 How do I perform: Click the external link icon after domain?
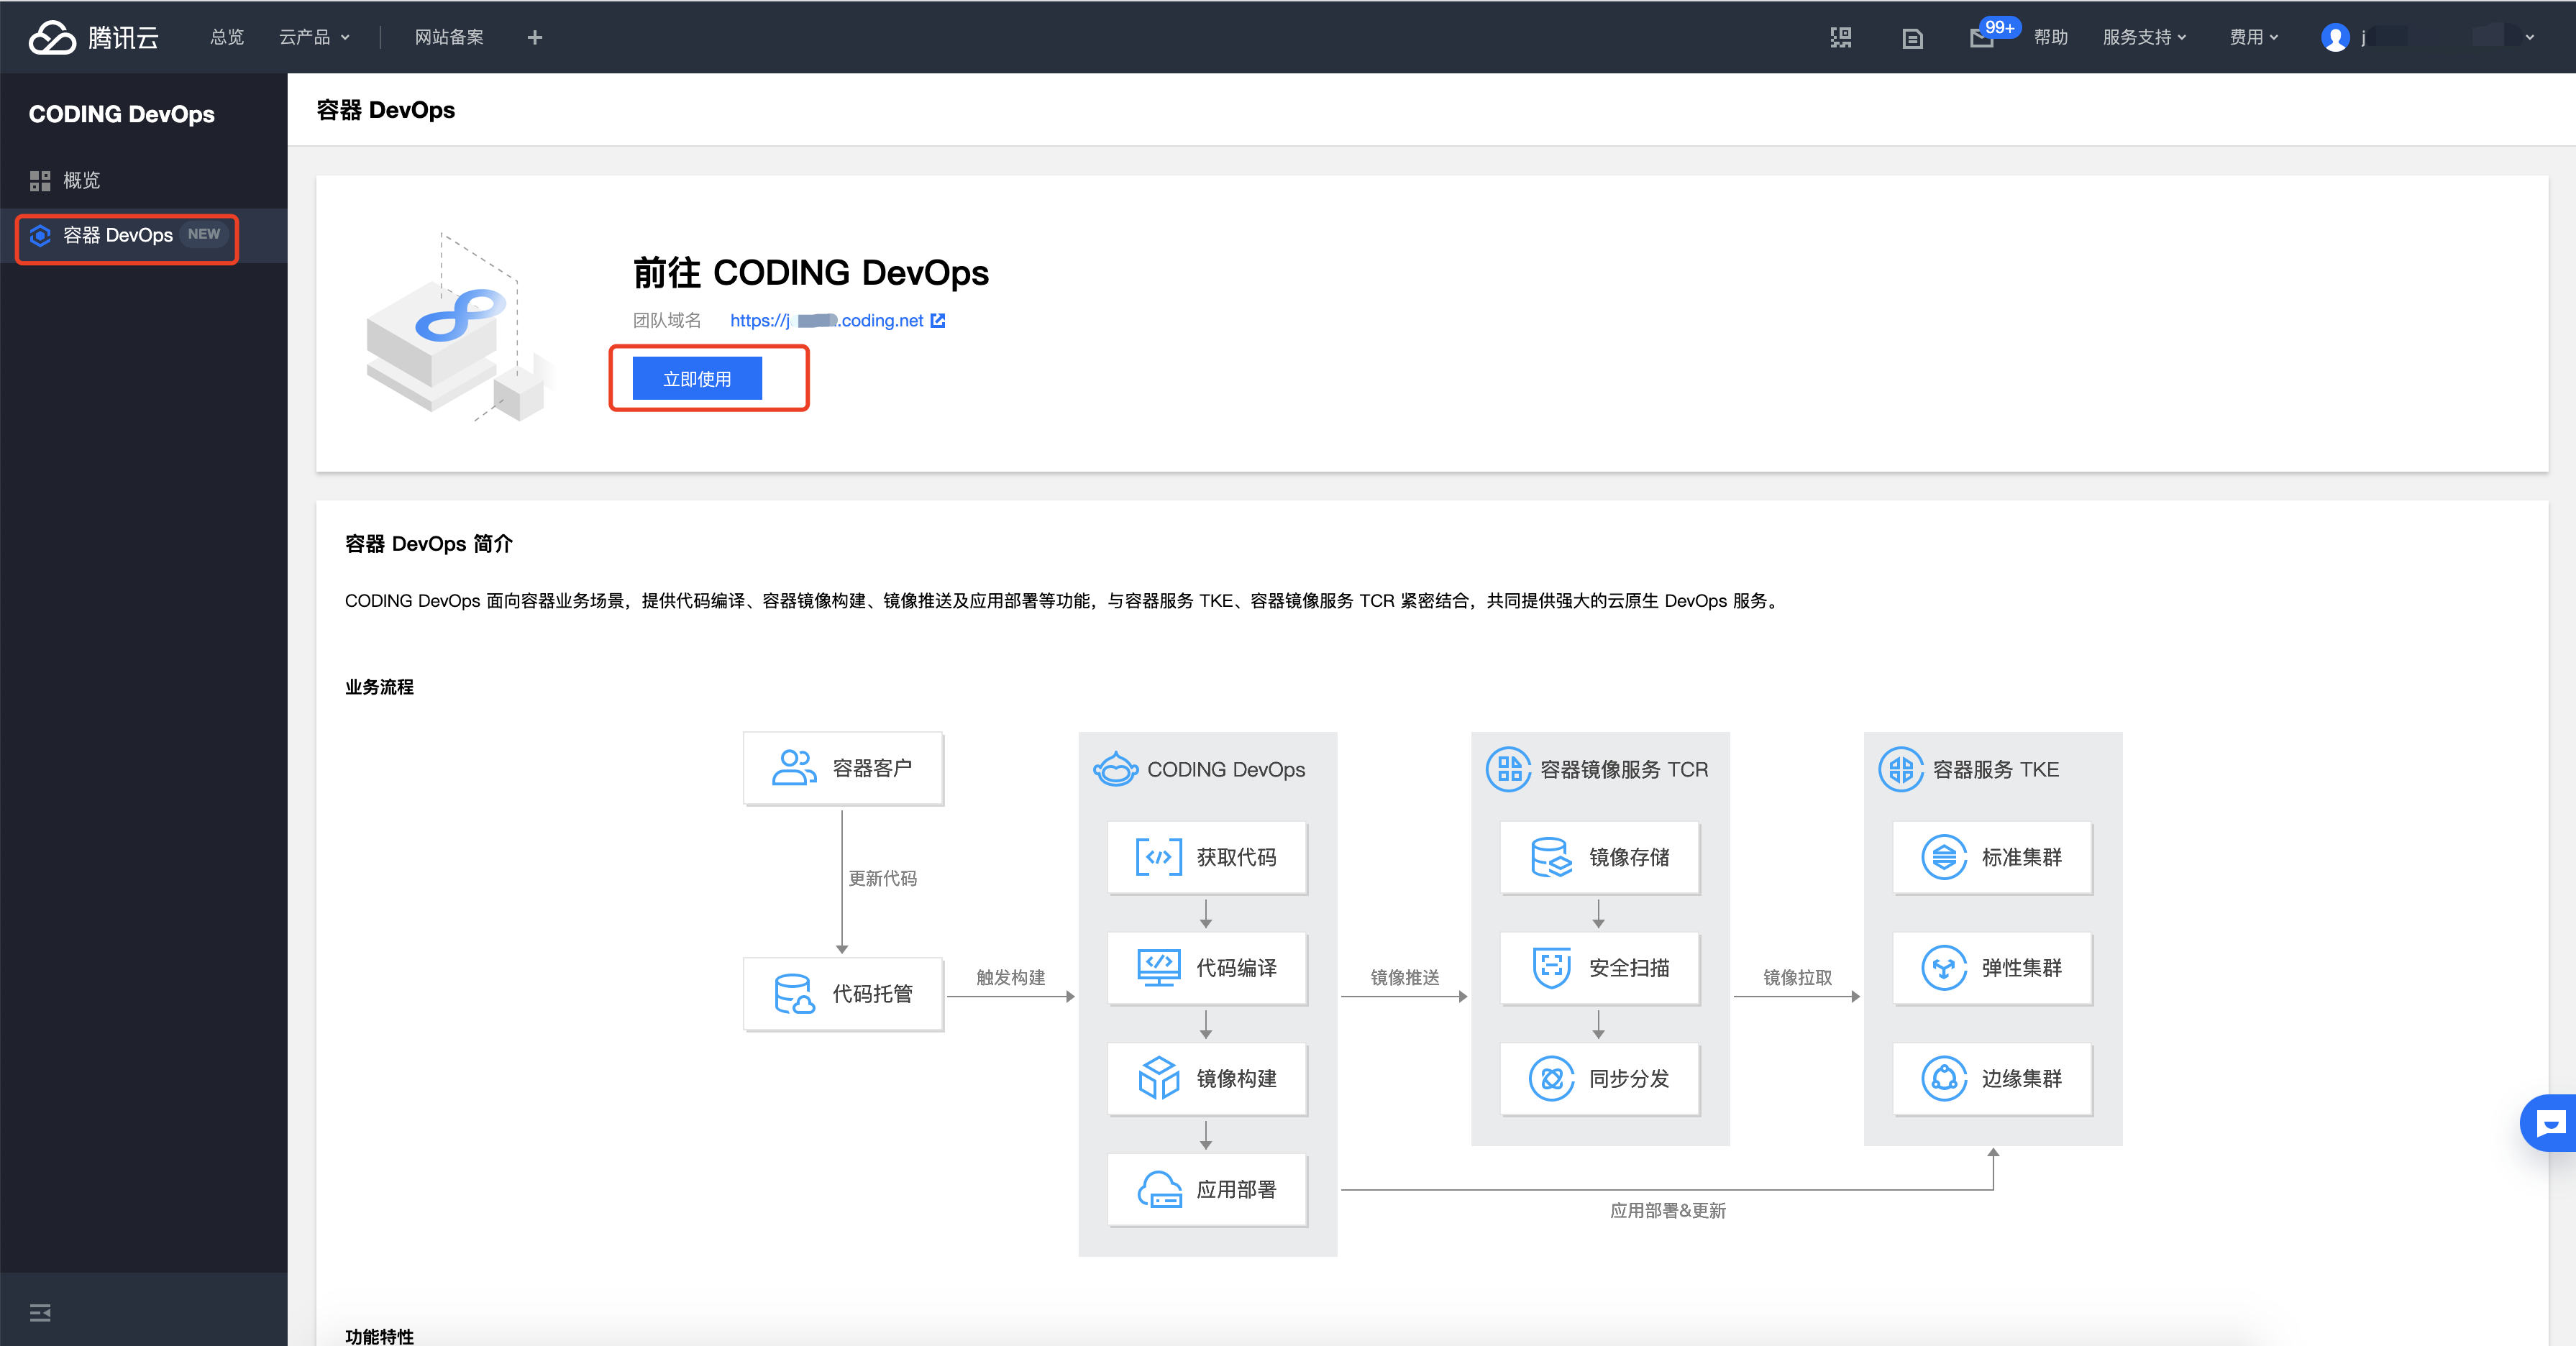pyautogui.click(x=938, y=320)
